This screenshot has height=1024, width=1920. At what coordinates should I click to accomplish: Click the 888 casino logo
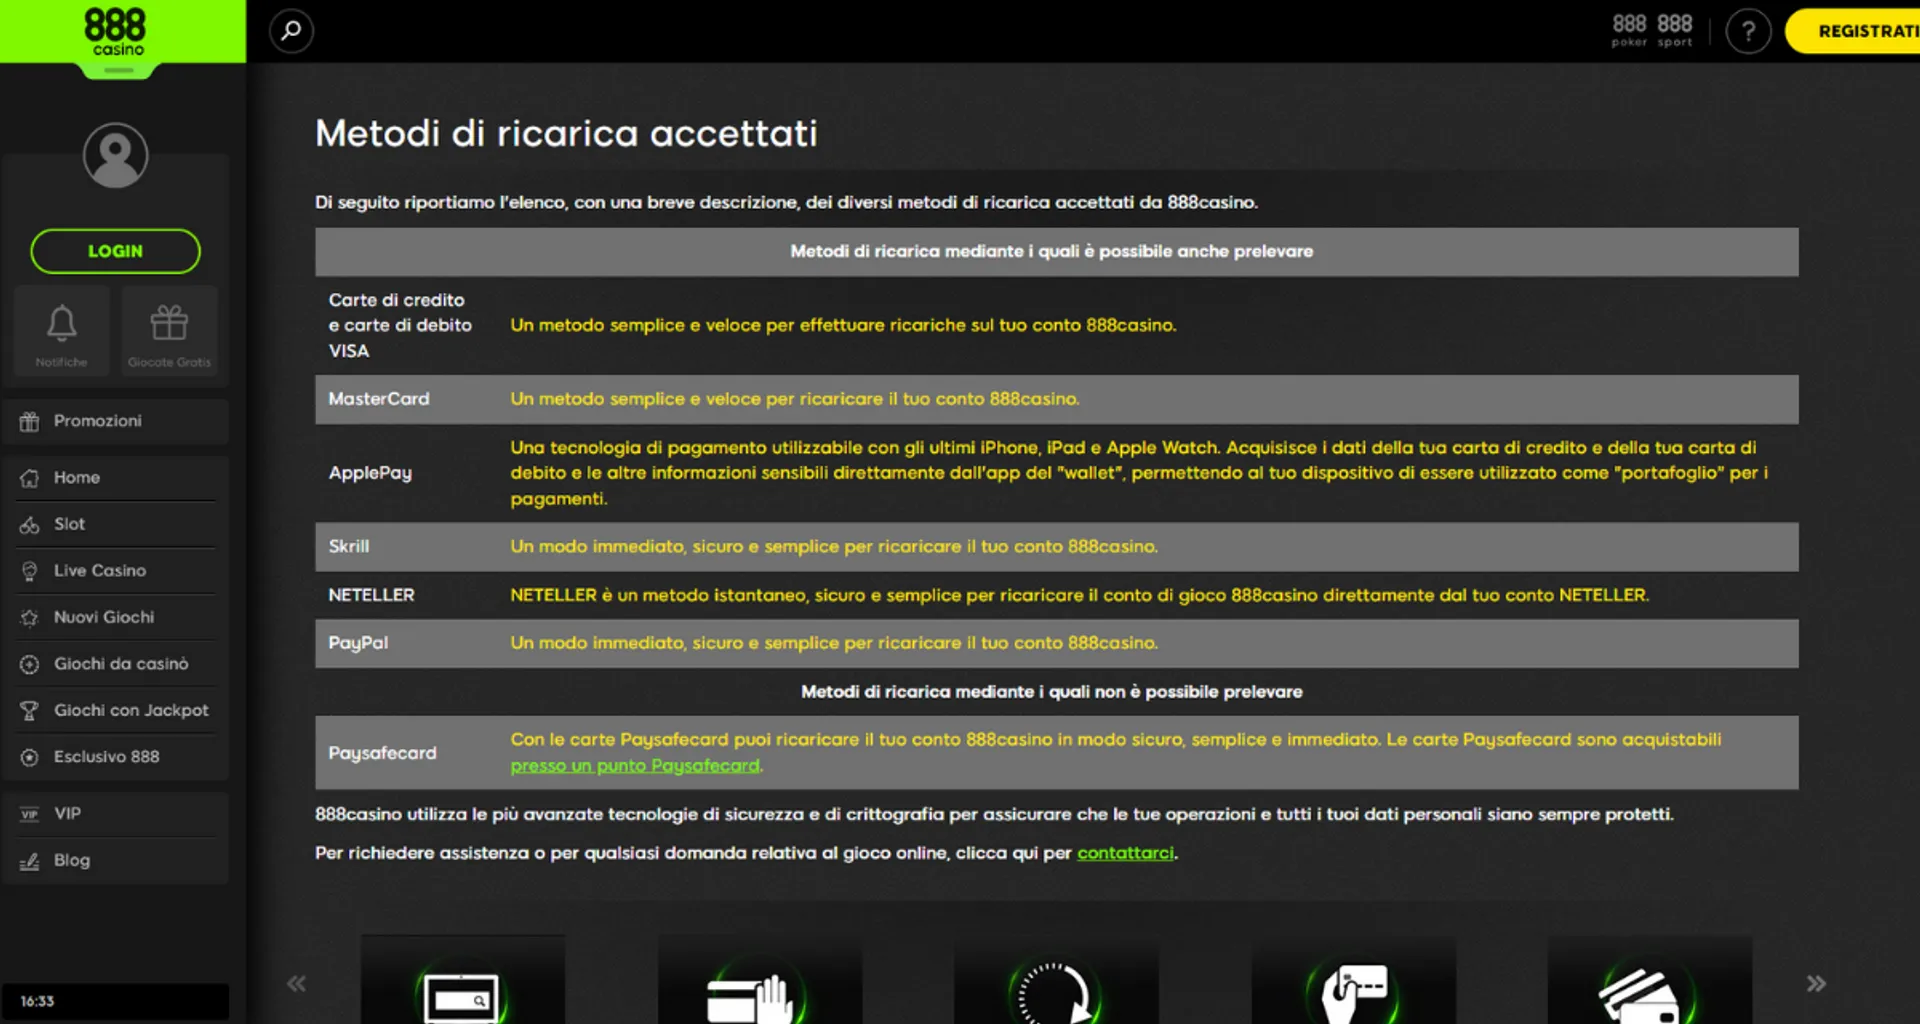pyautogui.click(x=115, y=32)
